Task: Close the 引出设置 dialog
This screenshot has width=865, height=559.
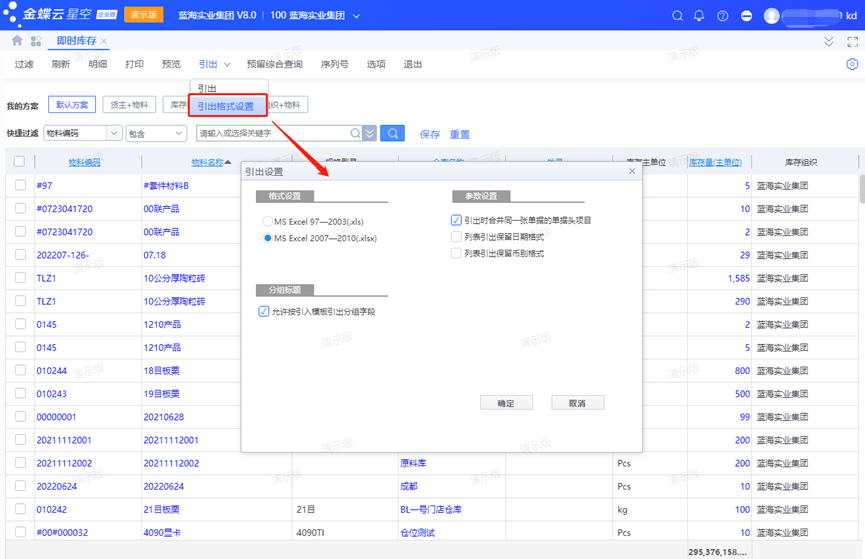Action: point(632,171)
